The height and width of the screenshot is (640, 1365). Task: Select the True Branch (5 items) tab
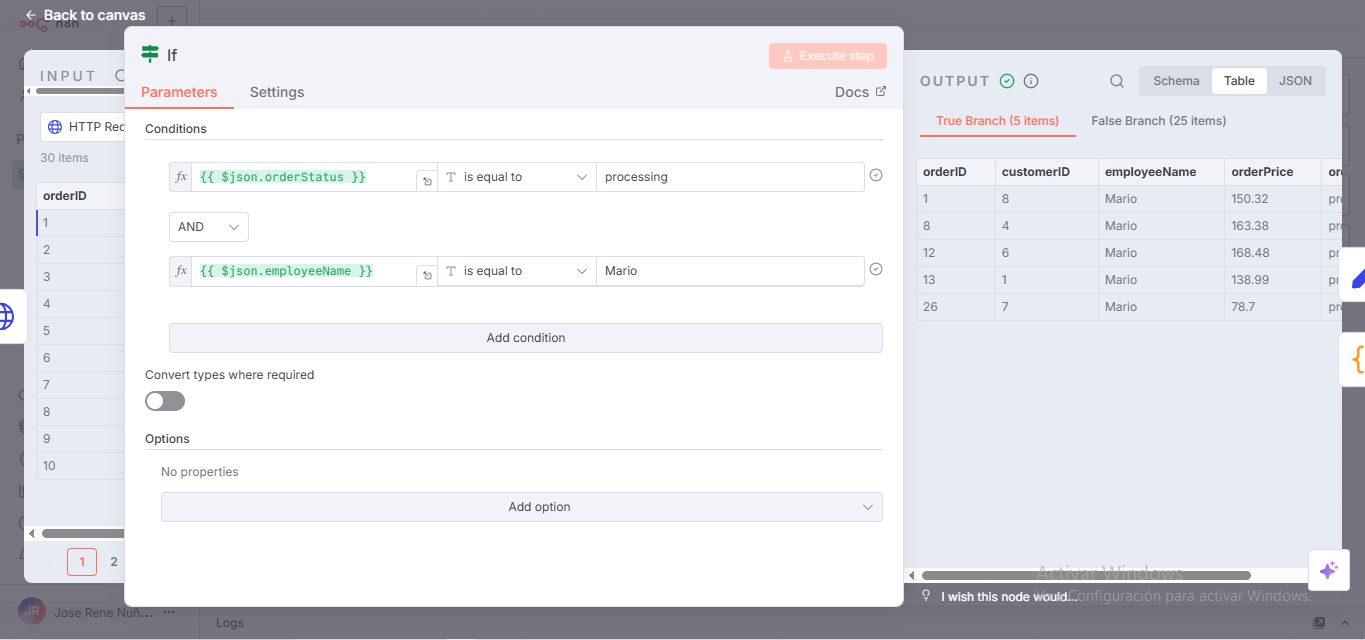coord(997,121)
